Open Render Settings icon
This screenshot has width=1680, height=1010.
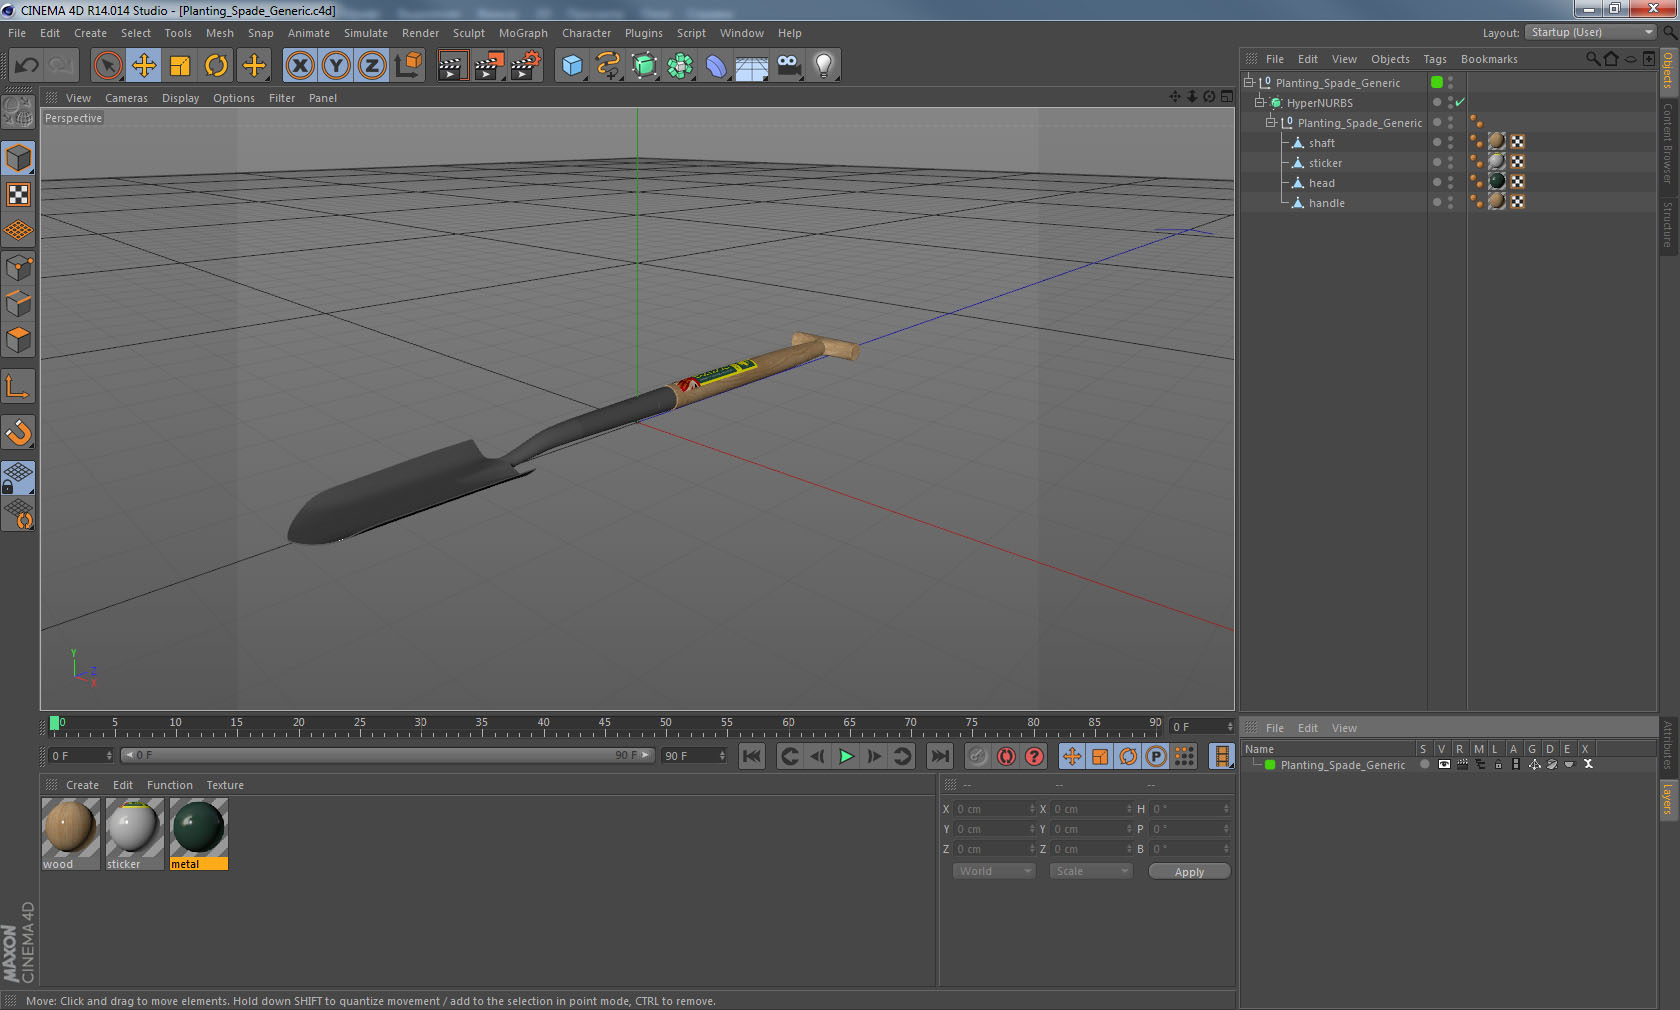[x=526, y=66]
